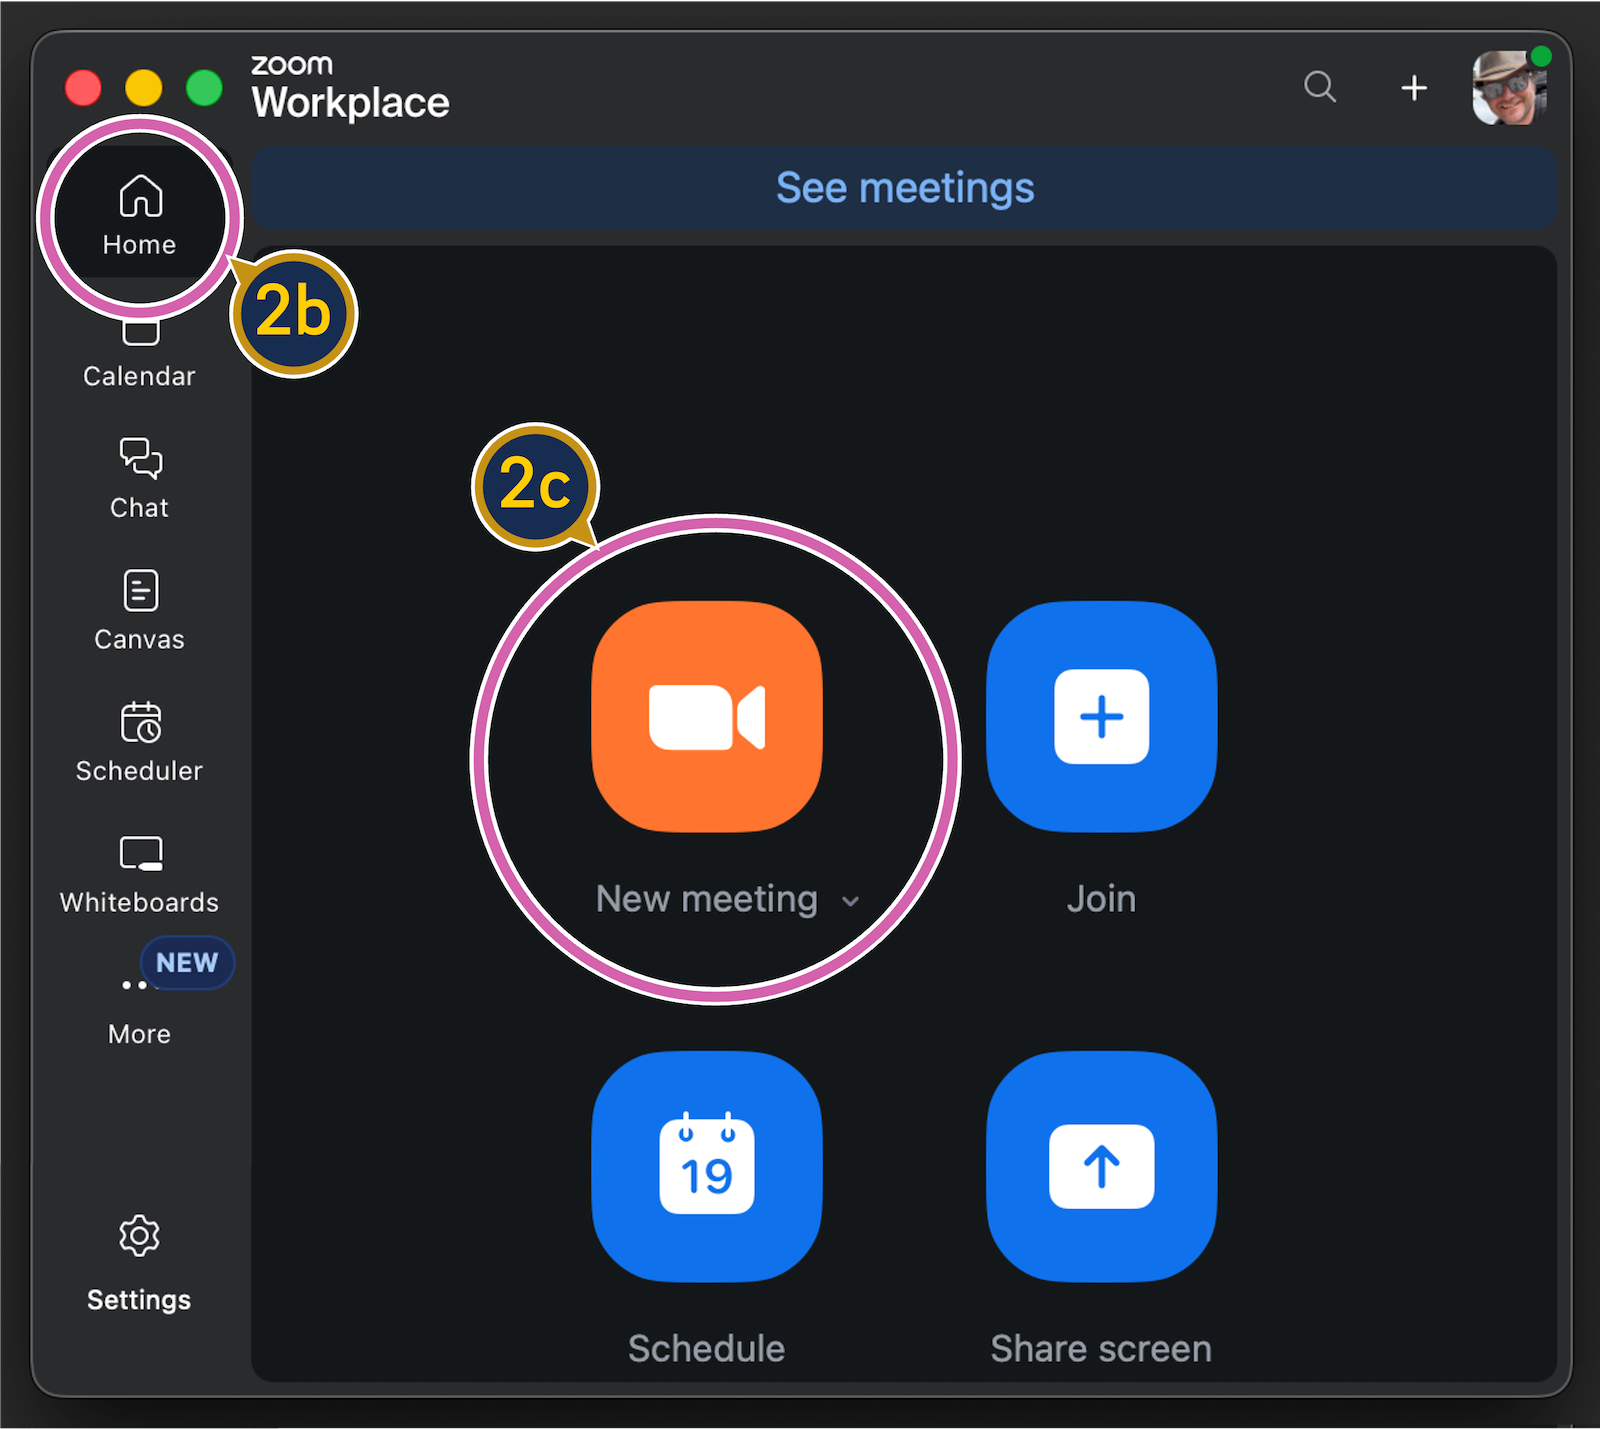The height and width of the screenshot is (1429, 1600).
Task: Open Whiteboards from the sidebar
Action: coord(140,875)
